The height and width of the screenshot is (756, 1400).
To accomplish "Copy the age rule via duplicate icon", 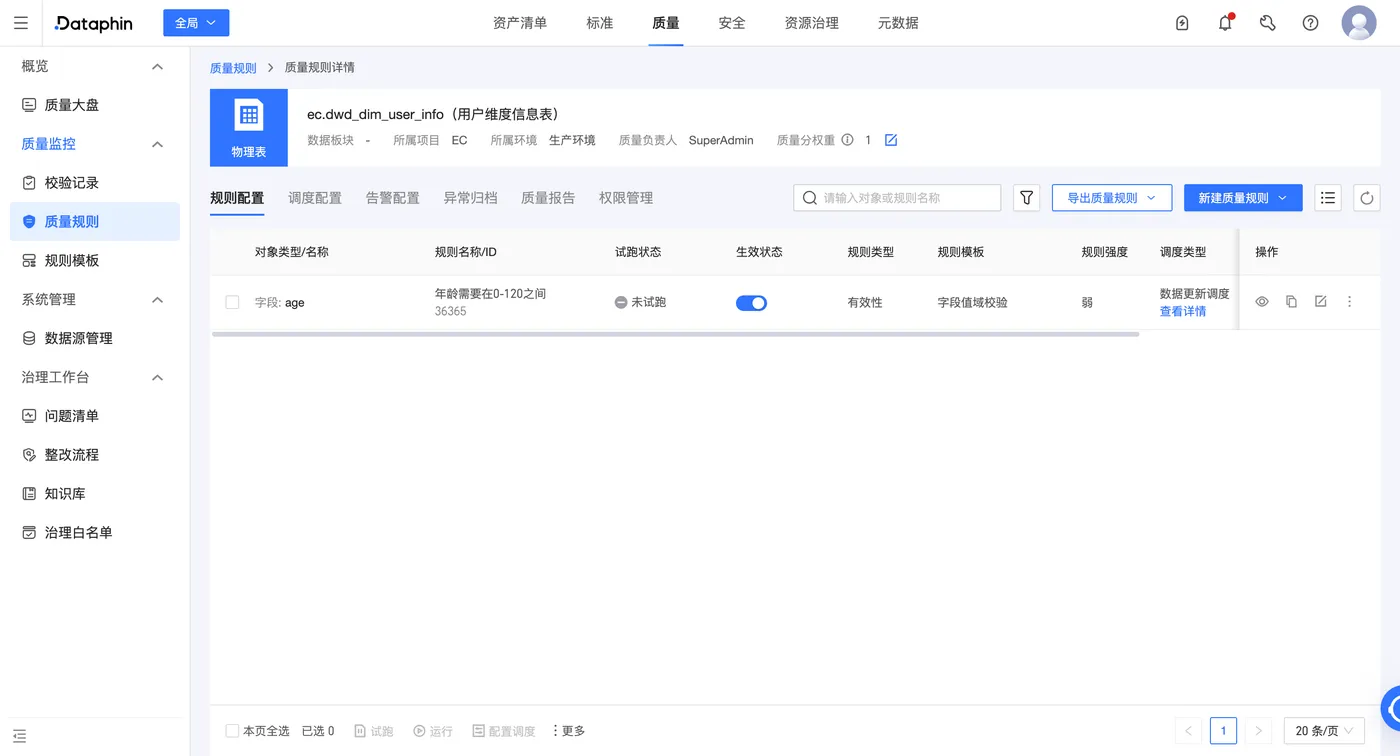I will click(1291, 302).
